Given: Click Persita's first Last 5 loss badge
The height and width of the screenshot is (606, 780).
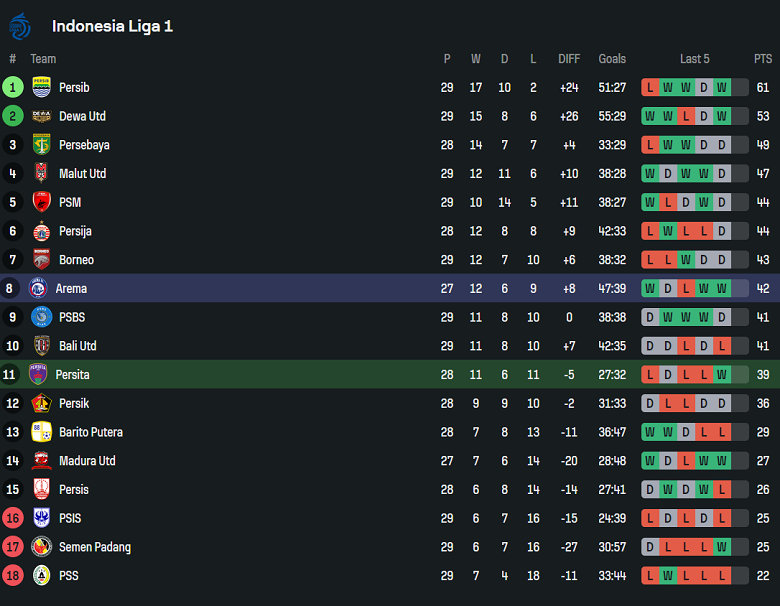Looking at the screenshot, I should tap(650, 375).
